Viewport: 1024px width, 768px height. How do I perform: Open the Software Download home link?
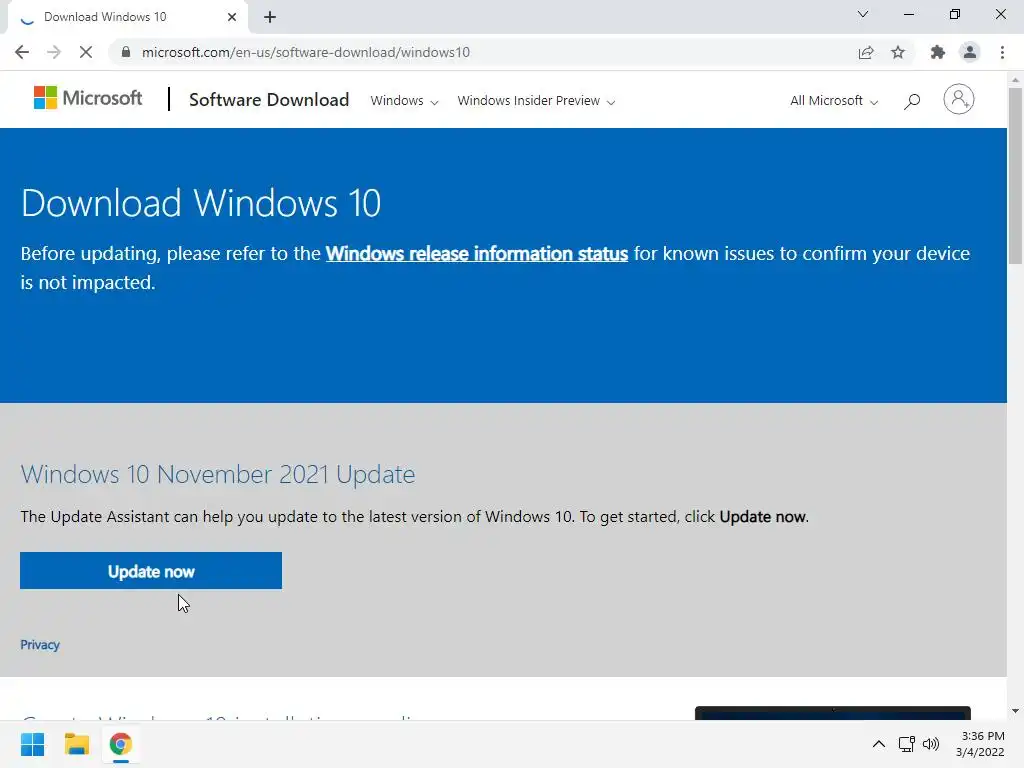coord(269,99)
